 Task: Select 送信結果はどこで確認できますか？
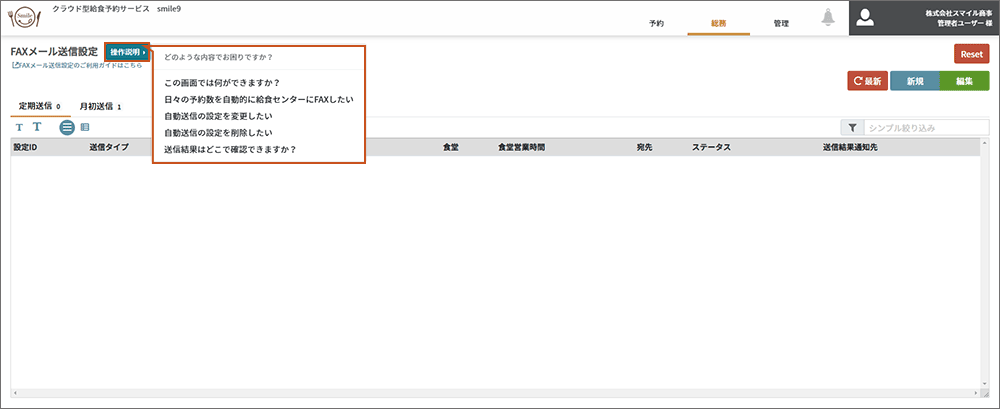(x=230, y=150)
